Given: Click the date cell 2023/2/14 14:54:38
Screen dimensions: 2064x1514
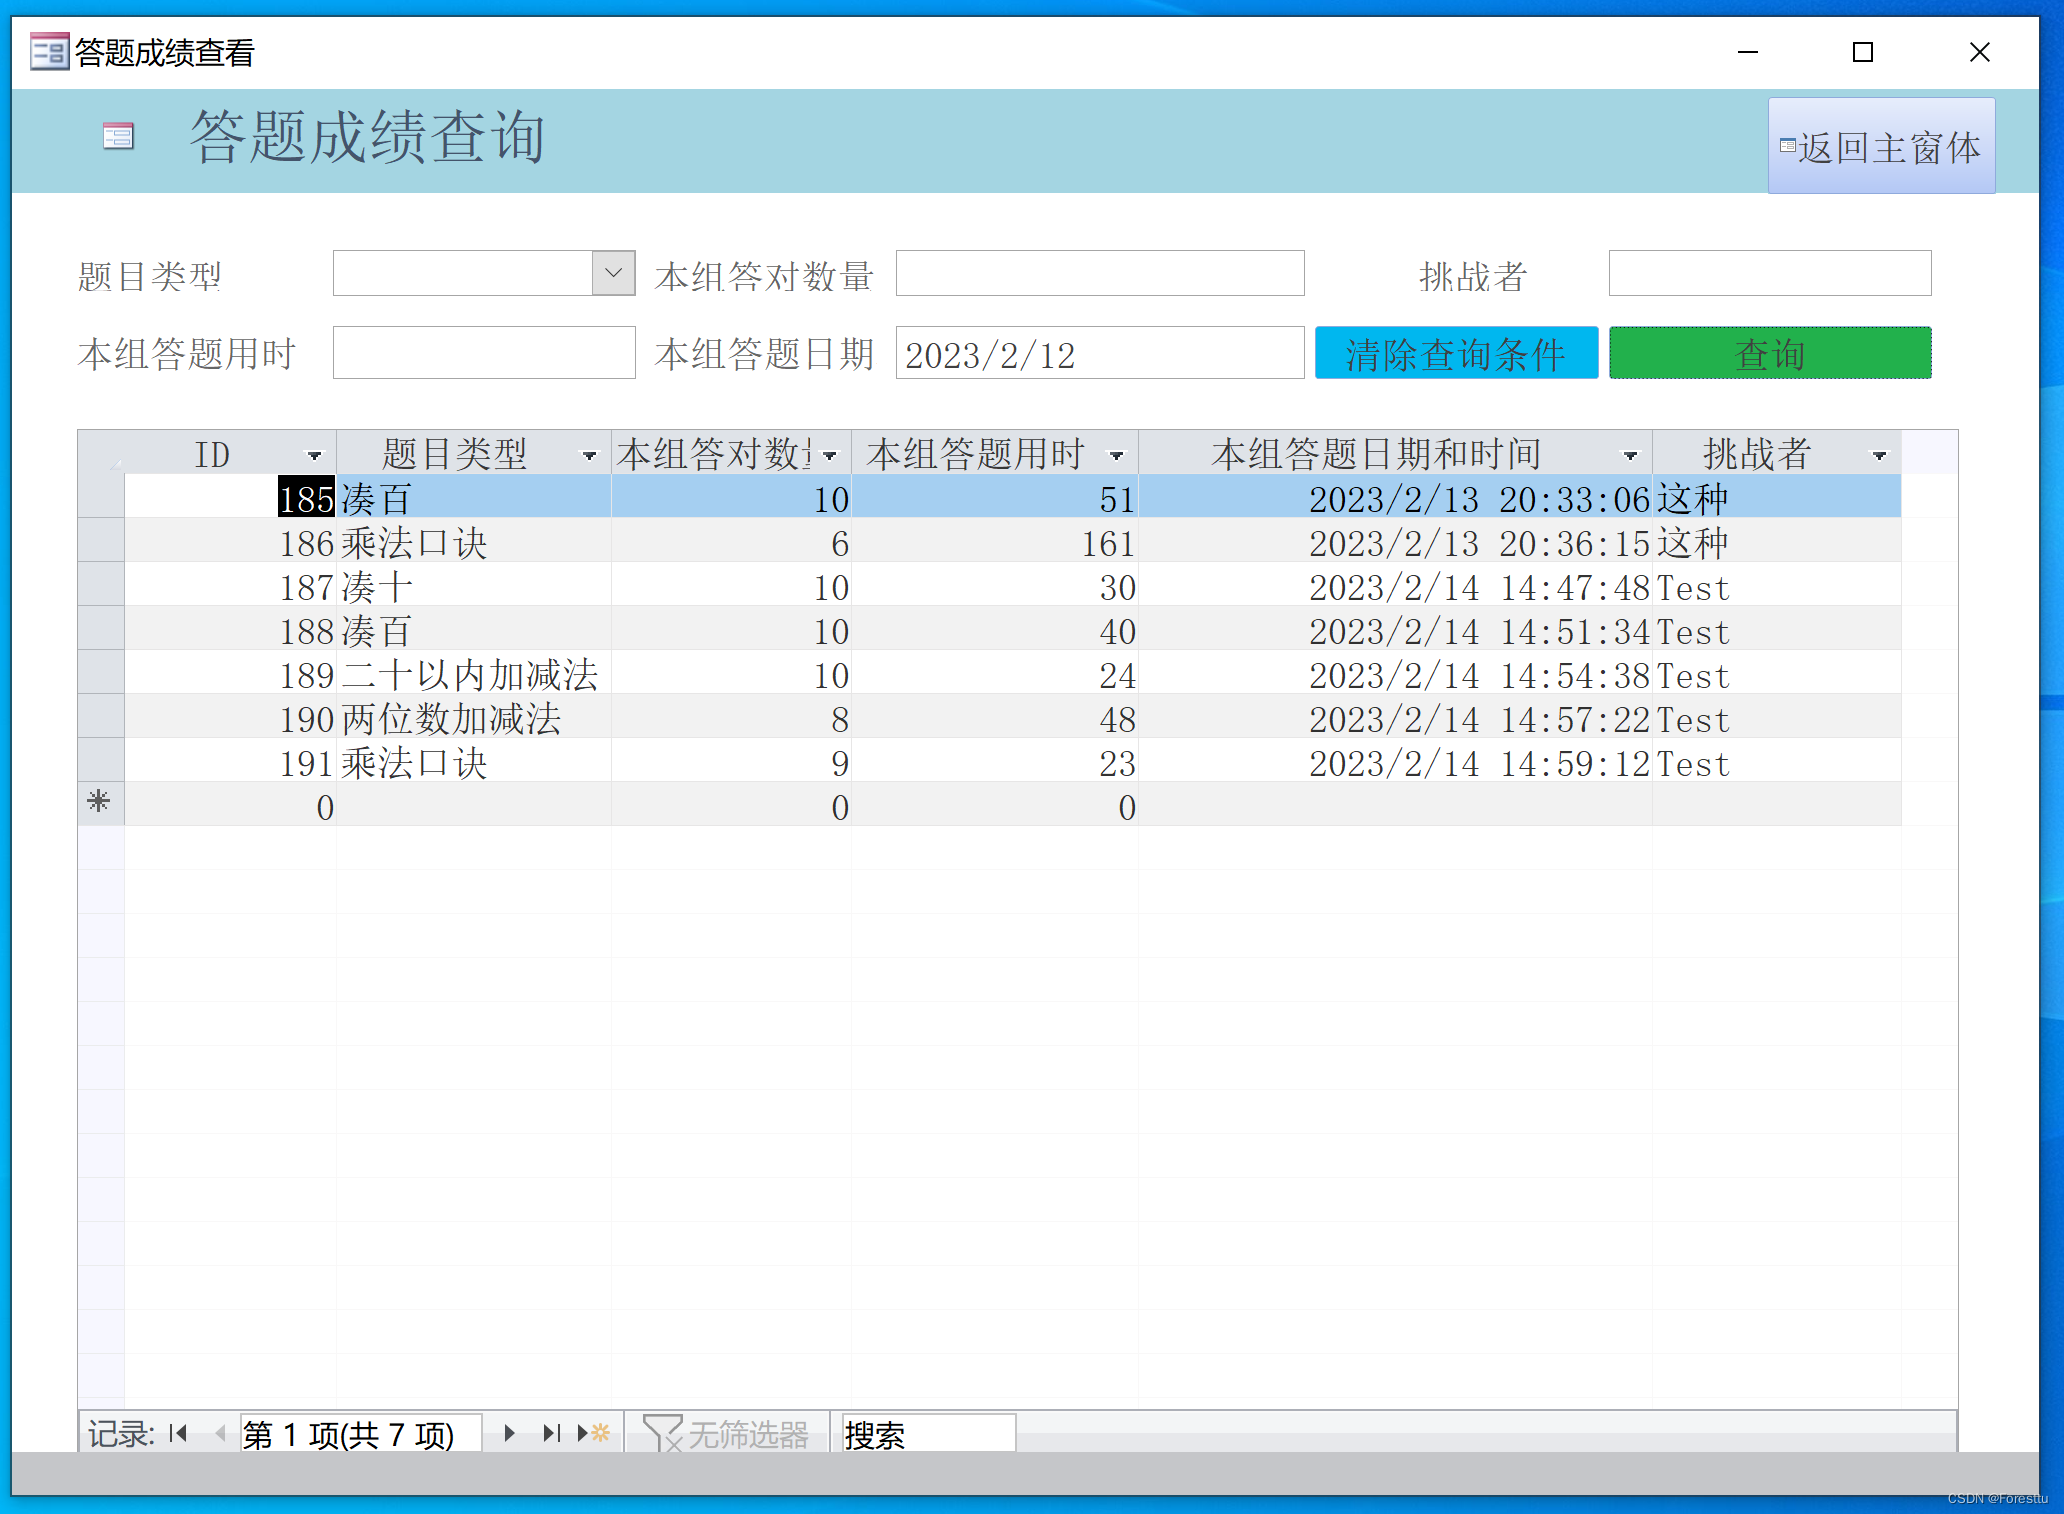Looking at the screenshot, I should (x=1396, y=673).
